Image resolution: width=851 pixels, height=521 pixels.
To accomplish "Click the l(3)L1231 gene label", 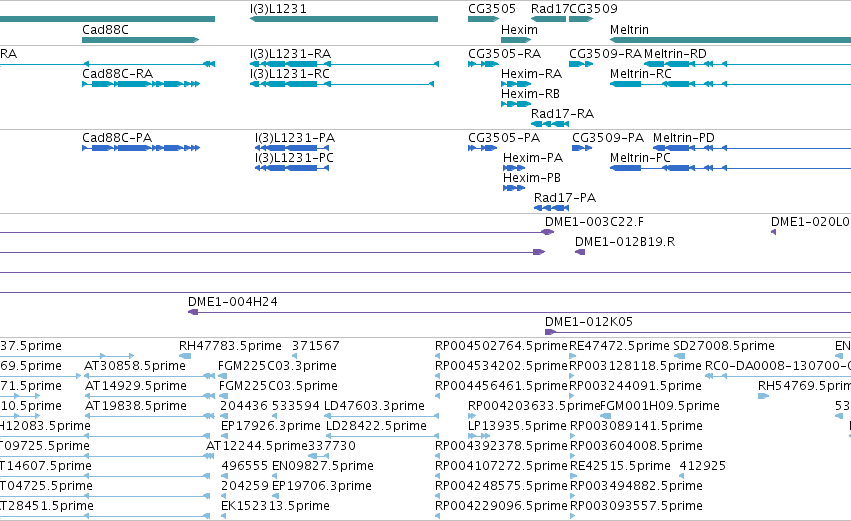I will (x=278, y=9).
